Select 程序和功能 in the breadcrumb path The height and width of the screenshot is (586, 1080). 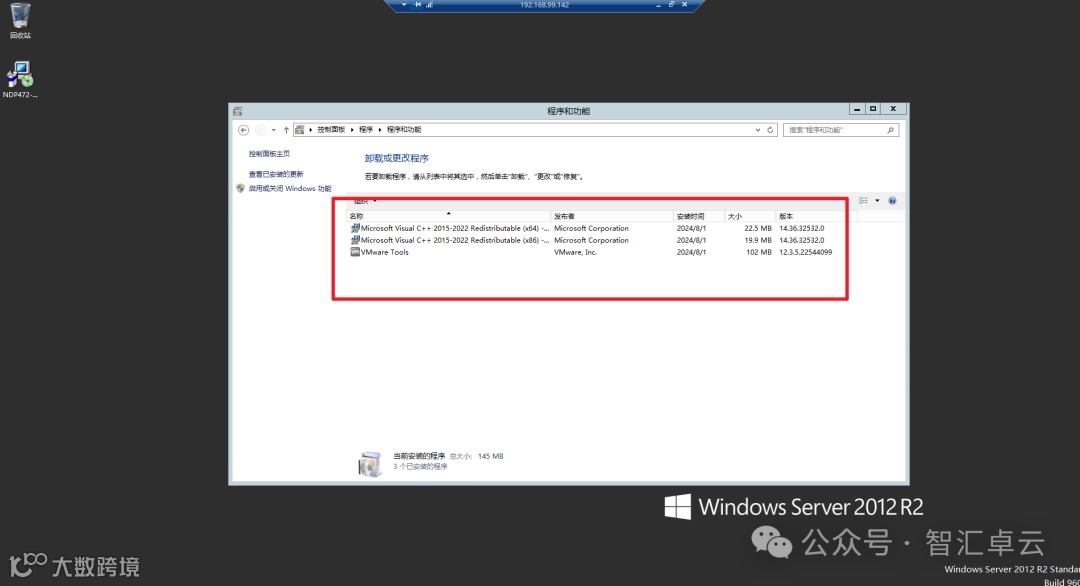[x=404, y=129]
